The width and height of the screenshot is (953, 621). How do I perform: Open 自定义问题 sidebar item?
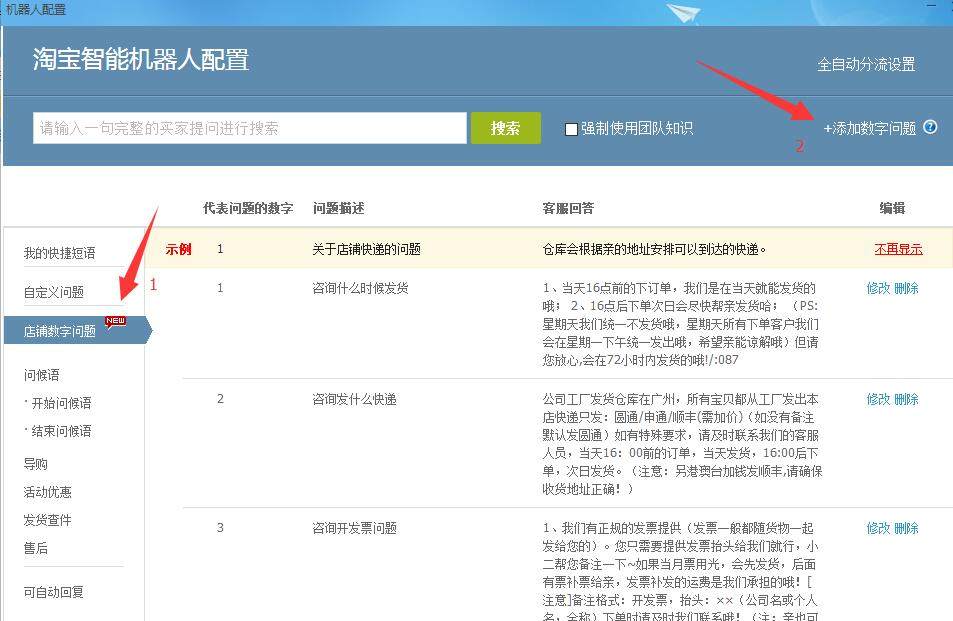[53, 292]
